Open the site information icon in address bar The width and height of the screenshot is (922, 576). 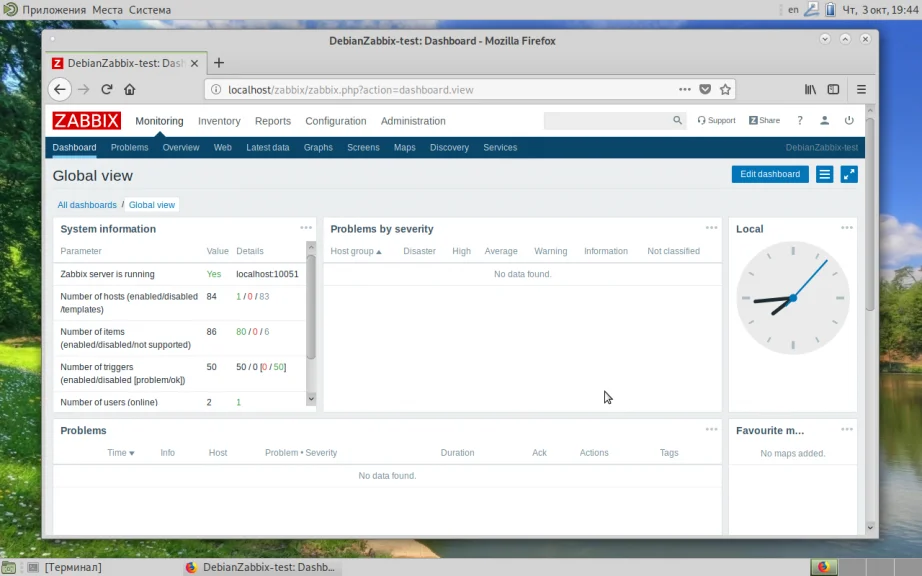[x=216, y=89]
